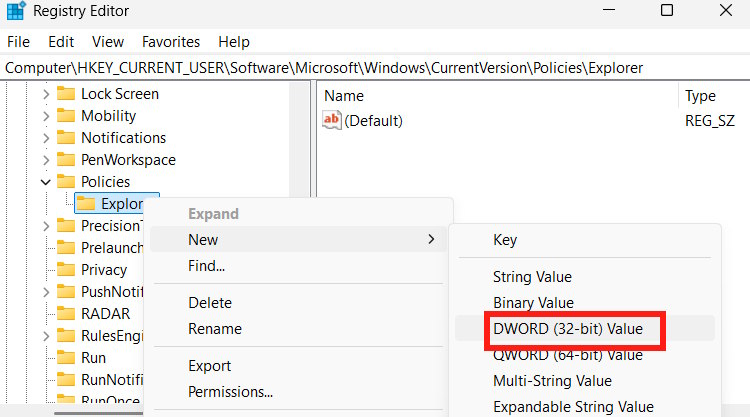Choose DWORD (32-bit) Value from submenu

click(x=567, y=329)
